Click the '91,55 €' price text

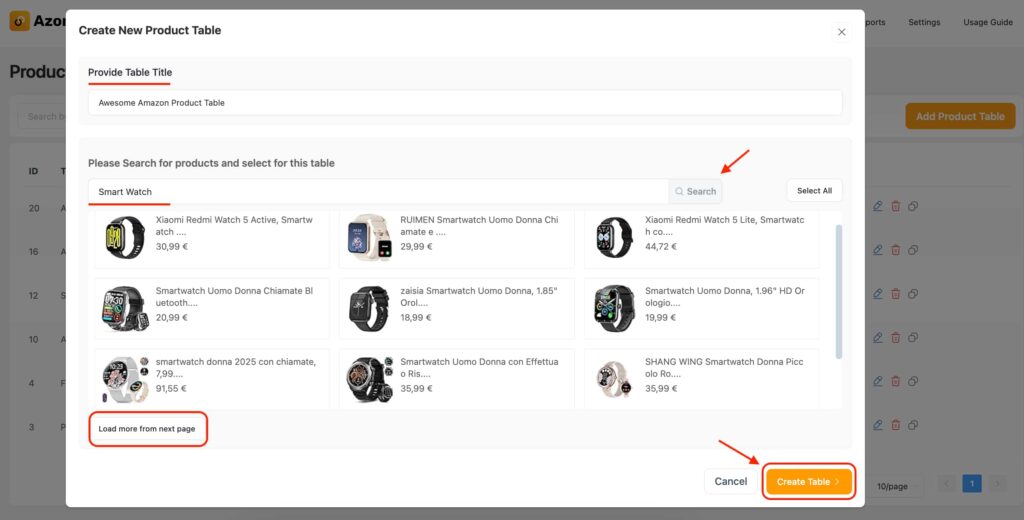click(x=172, y=388)
